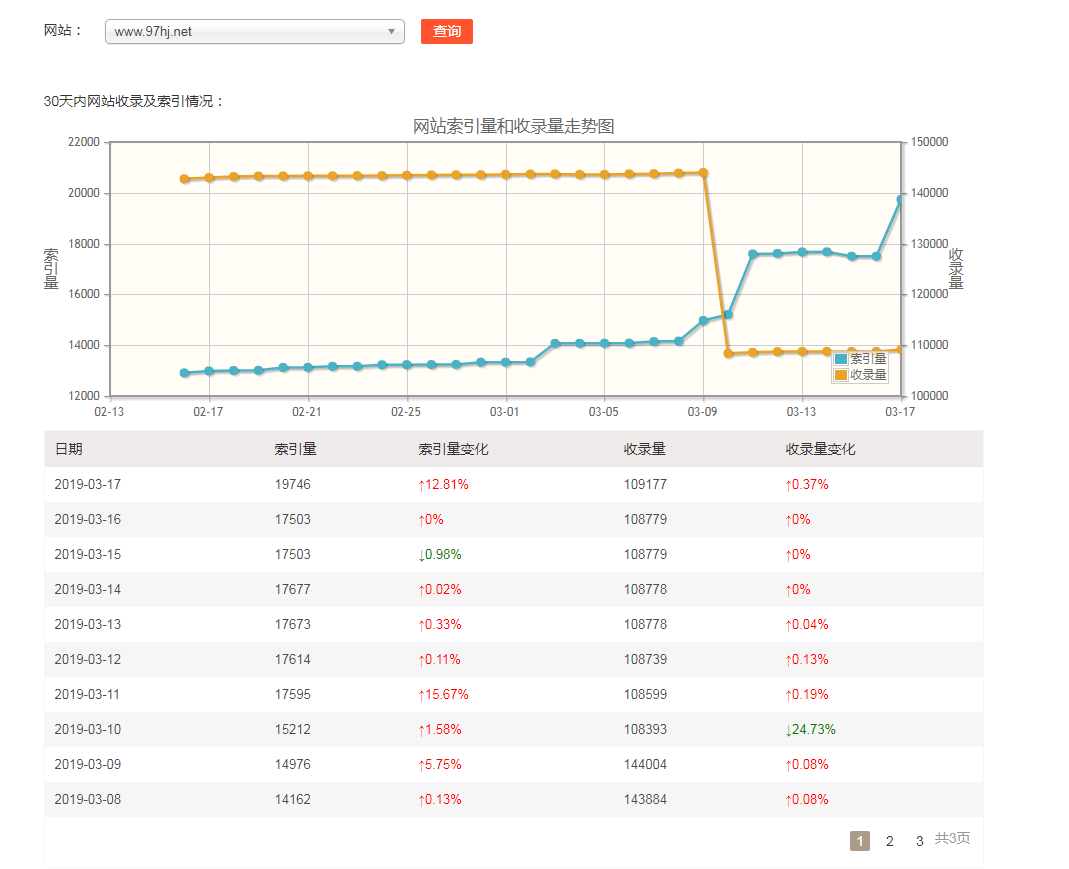
Task: Click collected value 108739
Action: (x=645, y=659)
